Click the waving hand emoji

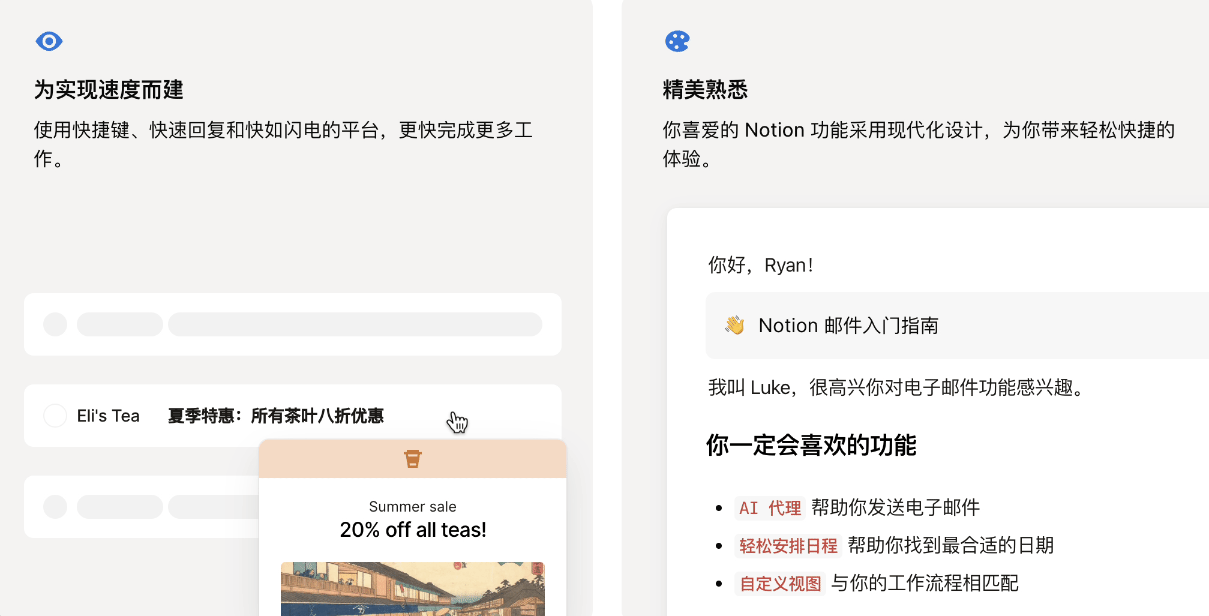(x=734, y=325)
